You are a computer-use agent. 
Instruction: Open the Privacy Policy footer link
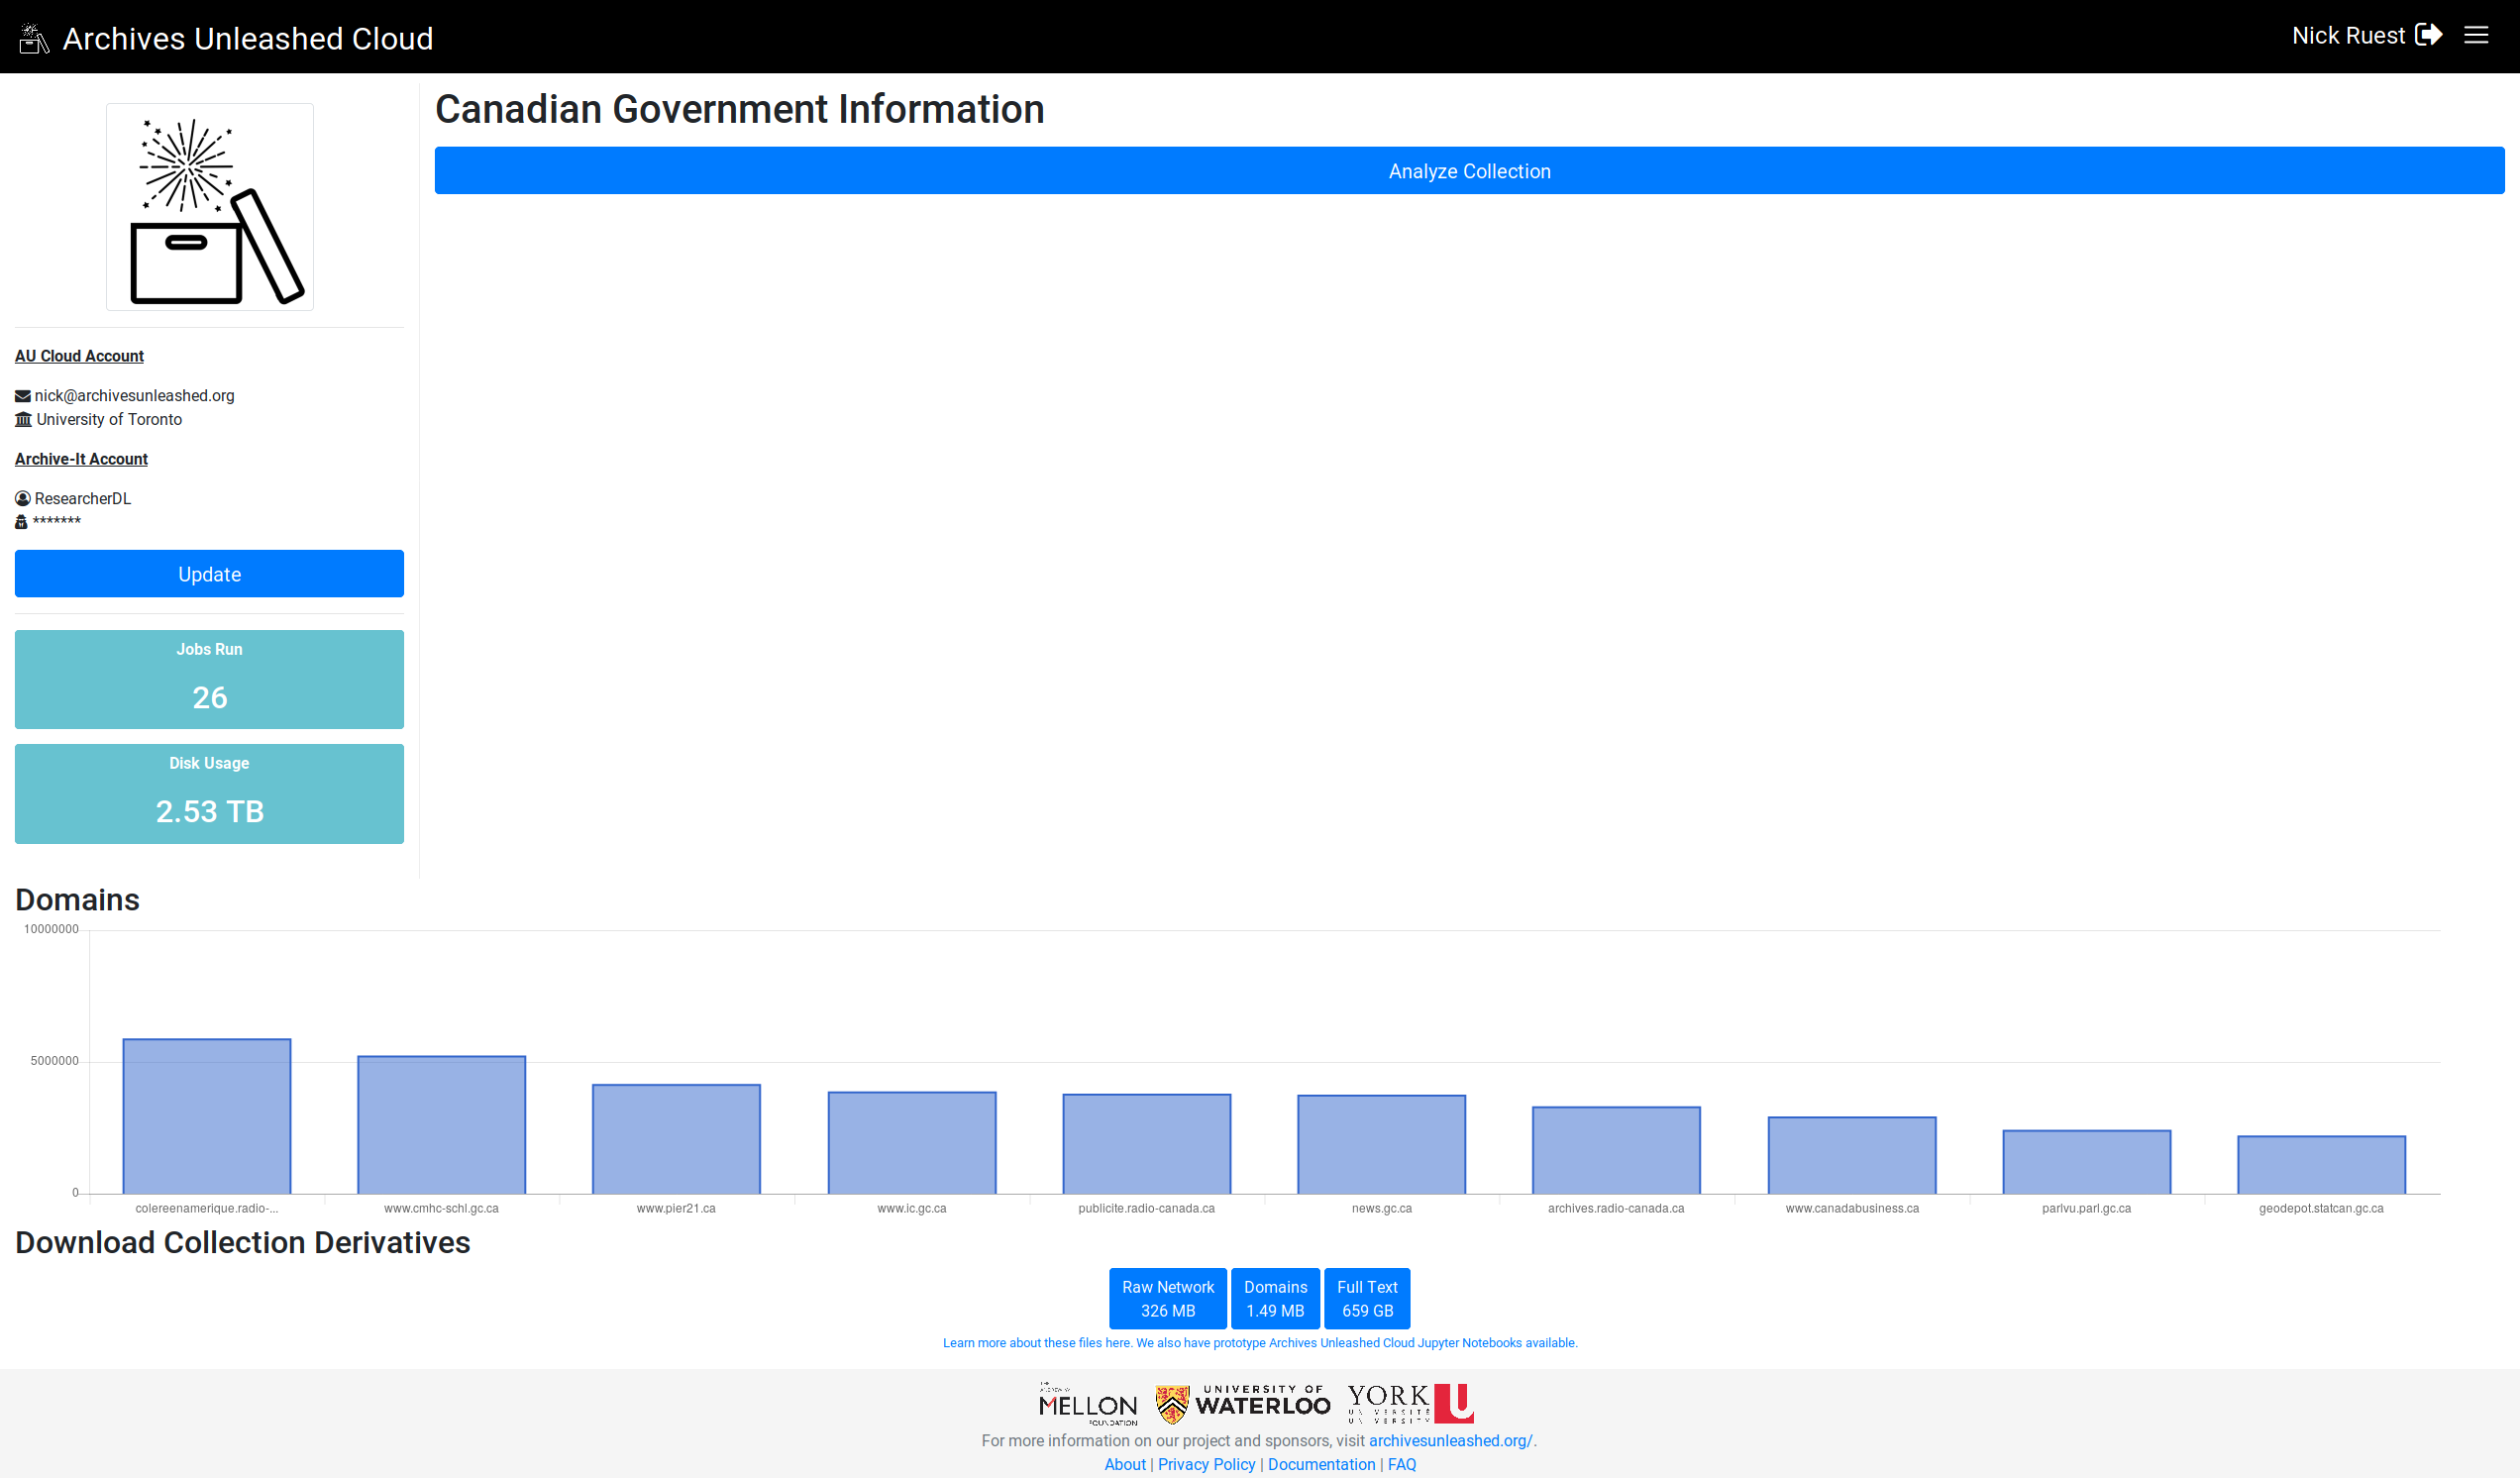(x=1206, y=1465)
